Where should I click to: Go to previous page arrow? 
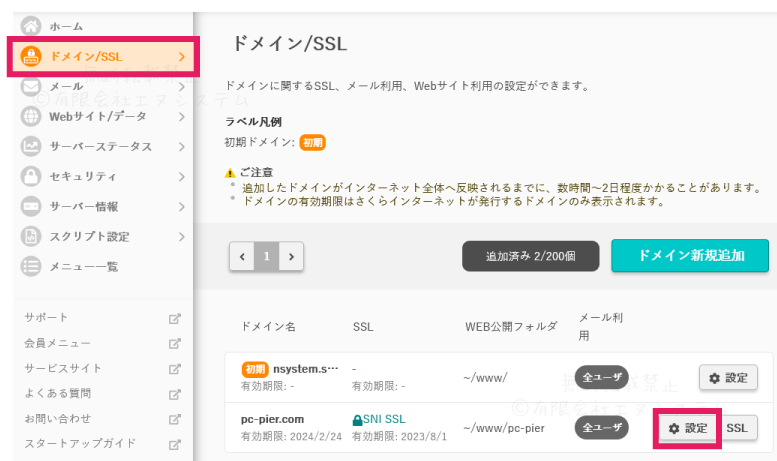click(242, 256)
